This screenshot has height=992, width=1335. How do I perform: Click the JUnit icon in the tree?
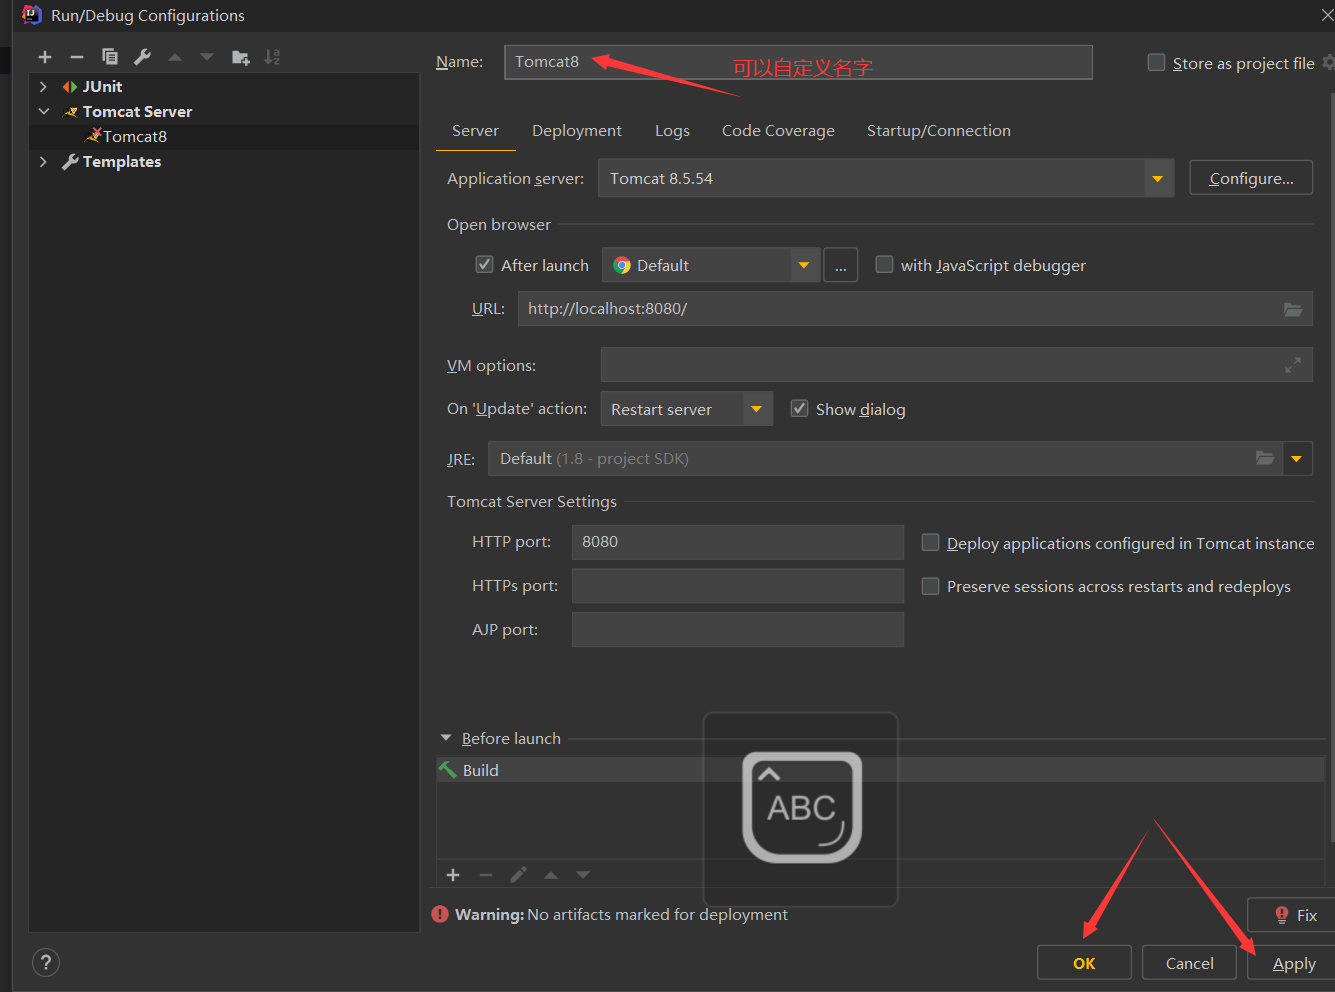(70, 87)
